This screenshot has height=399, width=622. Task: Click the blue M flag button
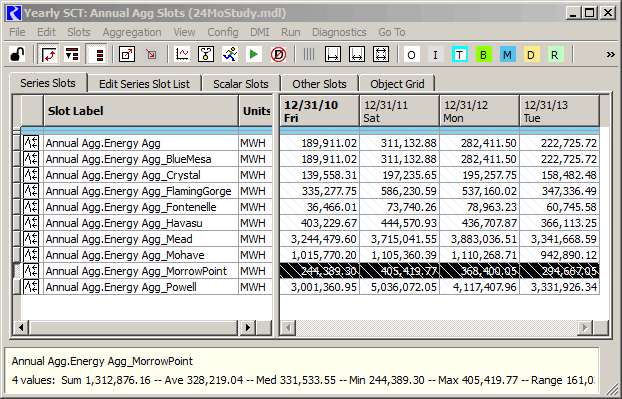(x=507, y=55)
